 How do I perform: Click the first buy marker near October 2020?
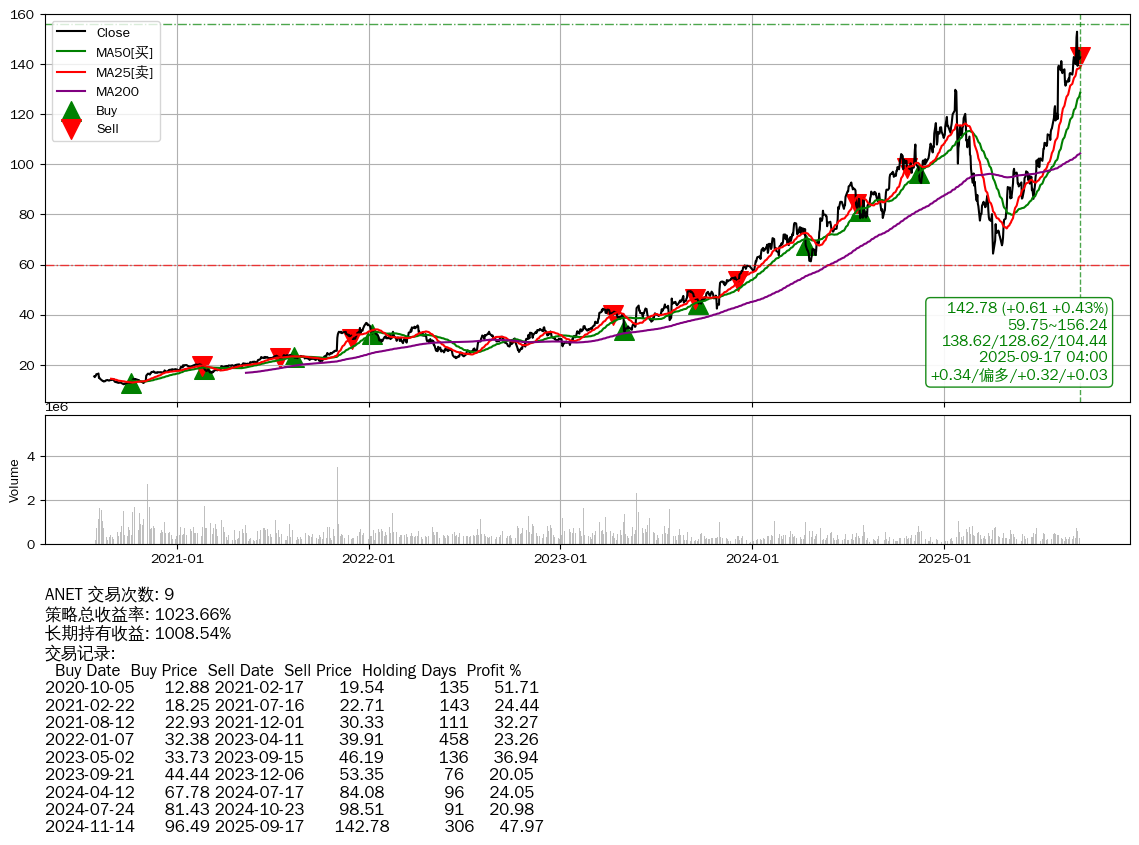tap(131, 383)
